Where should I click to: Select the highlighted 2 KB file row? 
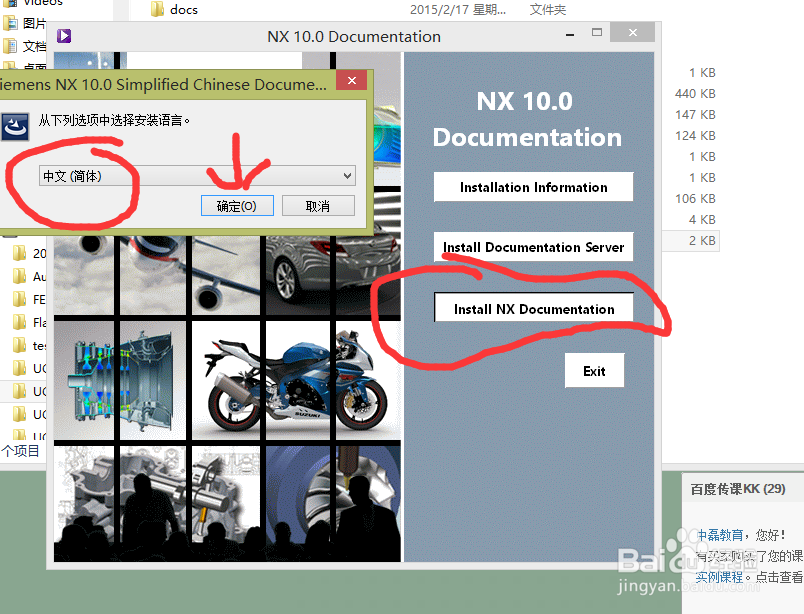coord(691,241)
